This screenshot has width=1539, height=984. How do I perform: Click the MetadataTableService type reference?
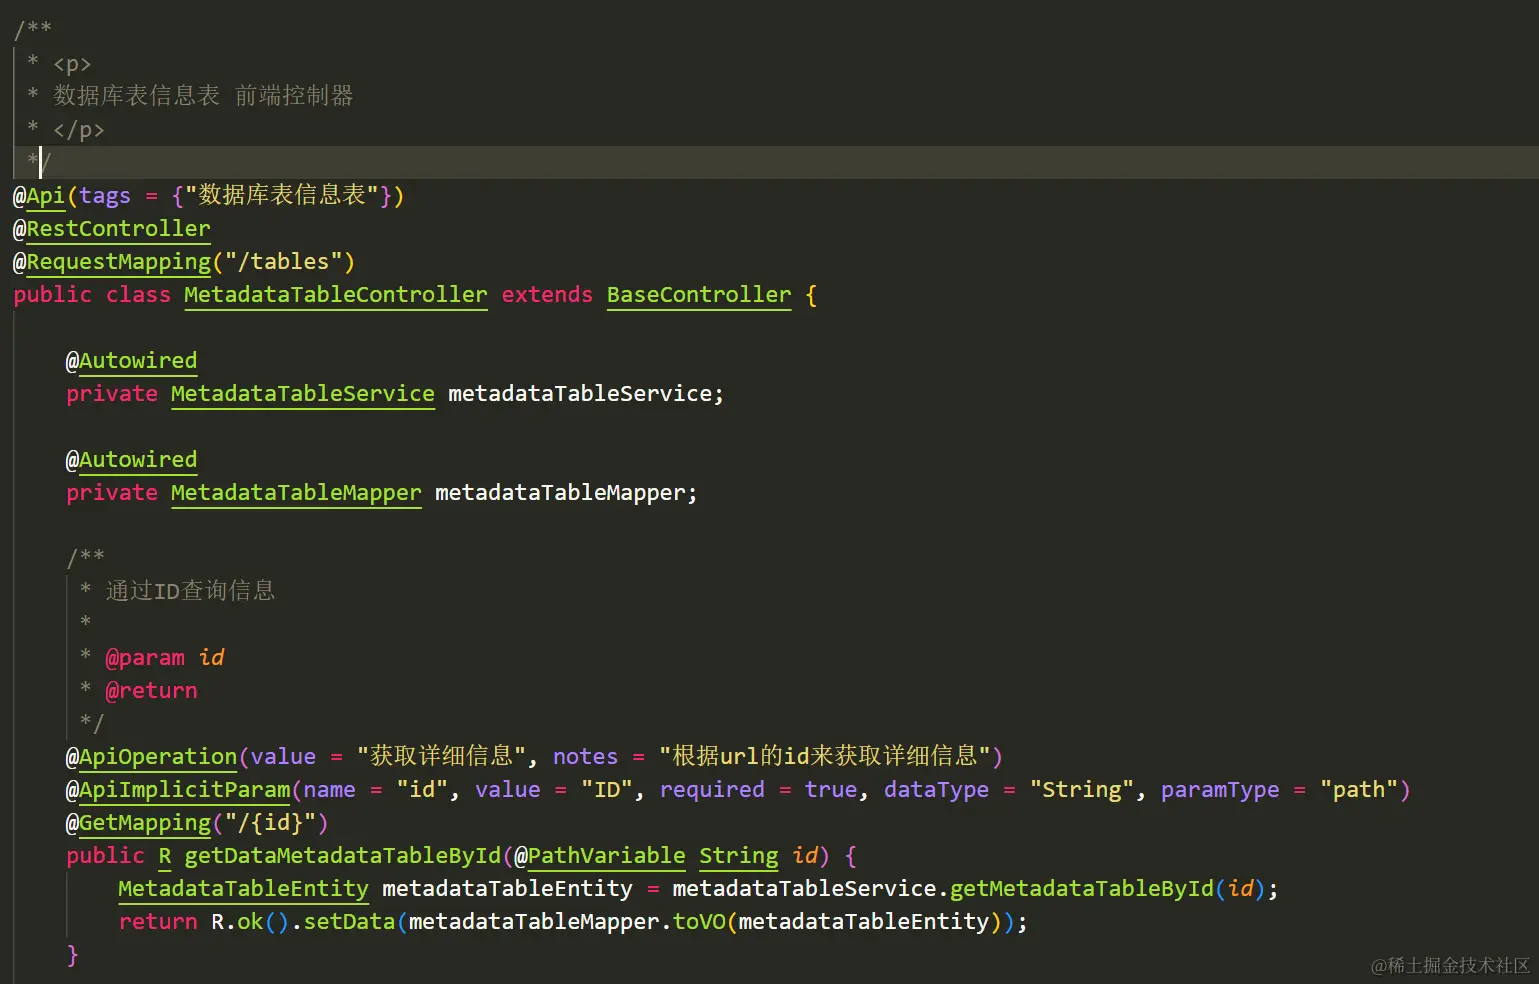click(x=302, y=393)
